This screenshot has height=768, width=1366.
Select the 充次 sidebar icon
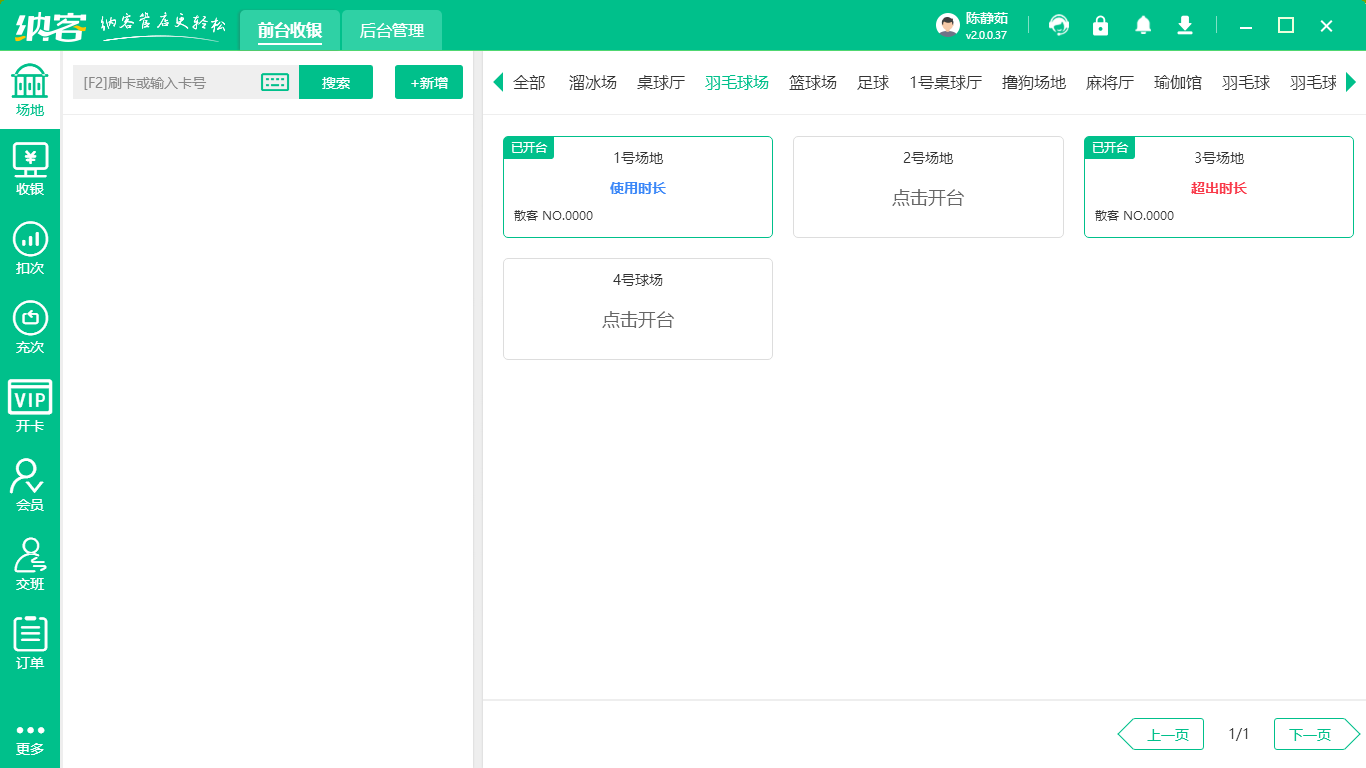pos(30,327)
